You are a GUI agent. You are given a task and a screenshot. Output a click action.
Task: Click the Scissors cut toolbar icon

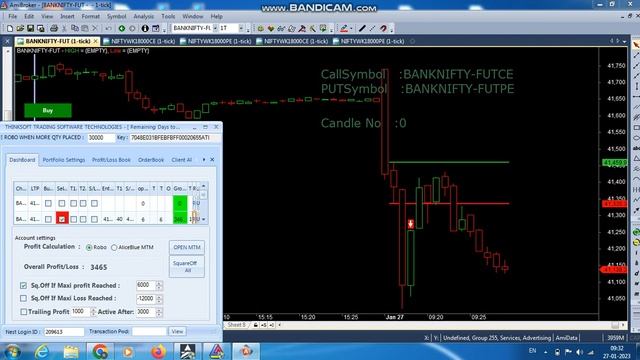tap(64, 29)
